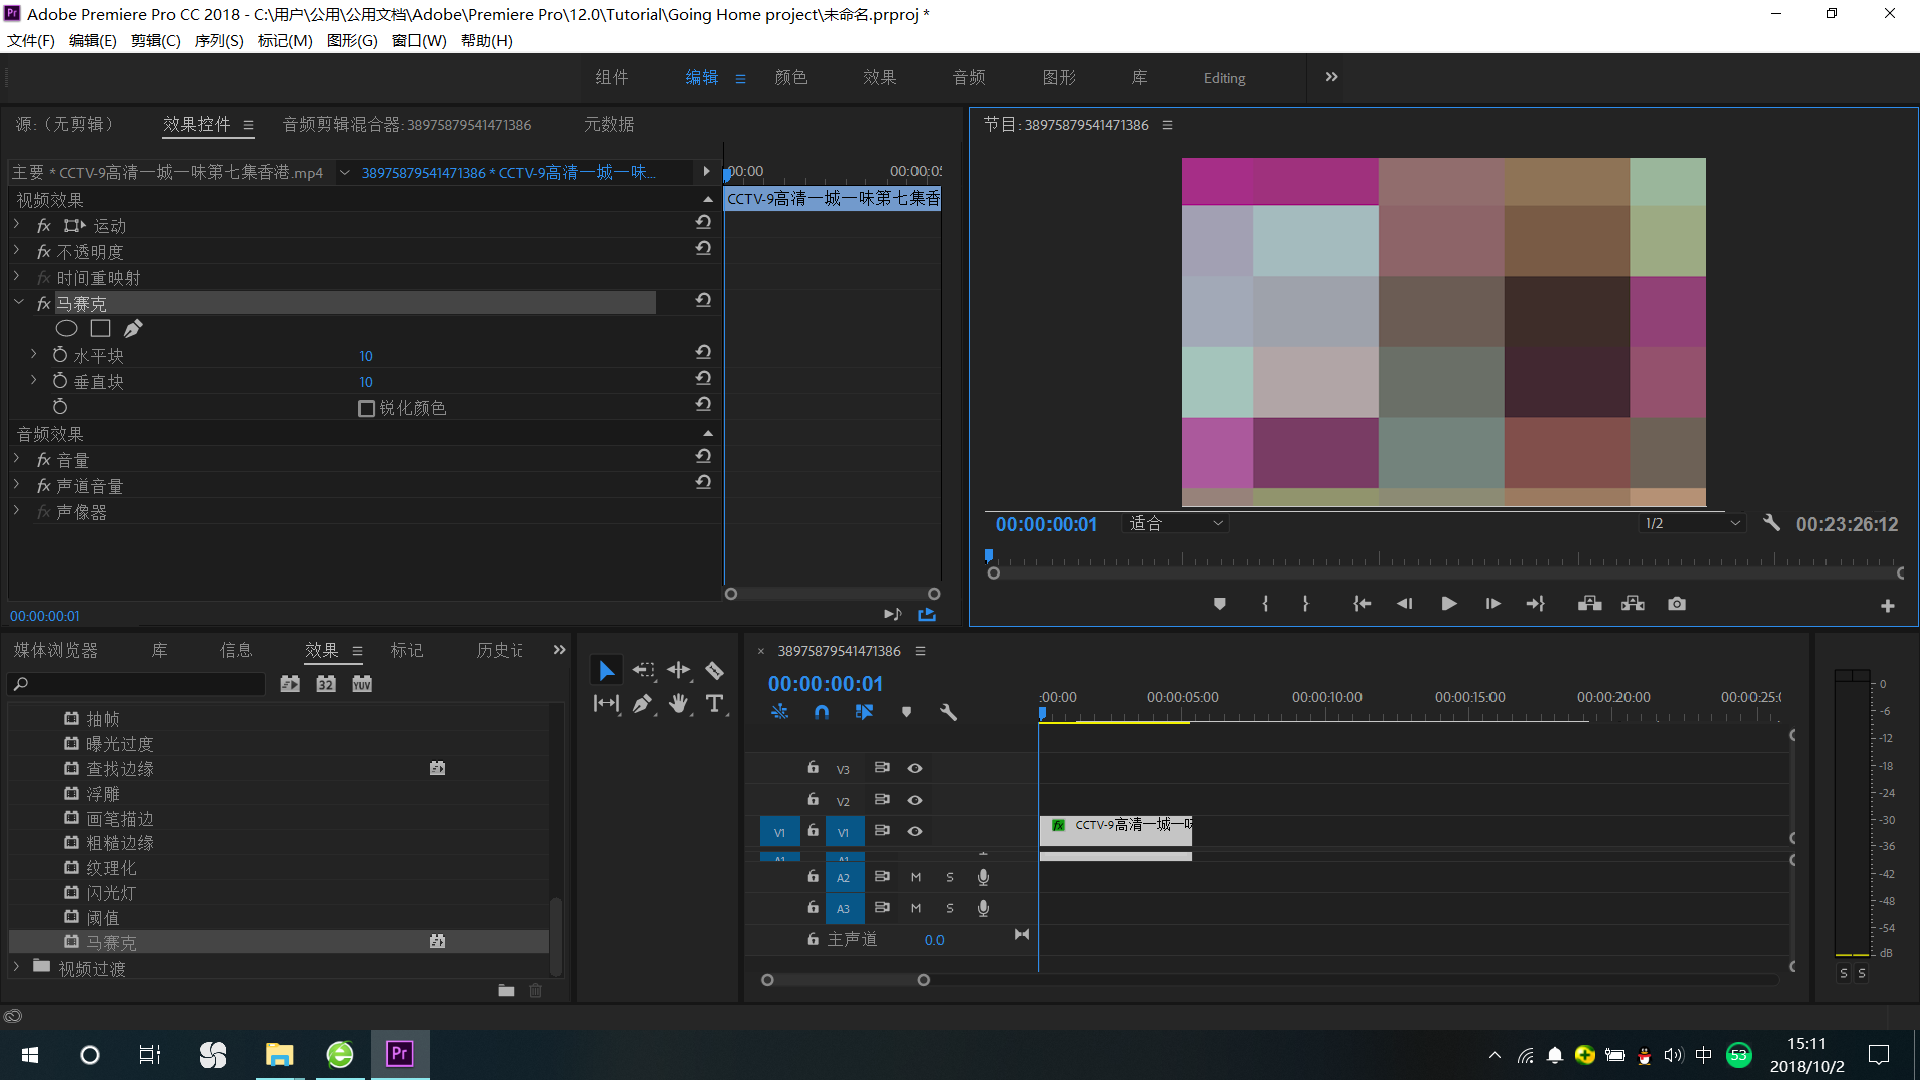Open Windows Start menu
This screenshot has width=1920, height=1080.
click(x=30, y=1055)
